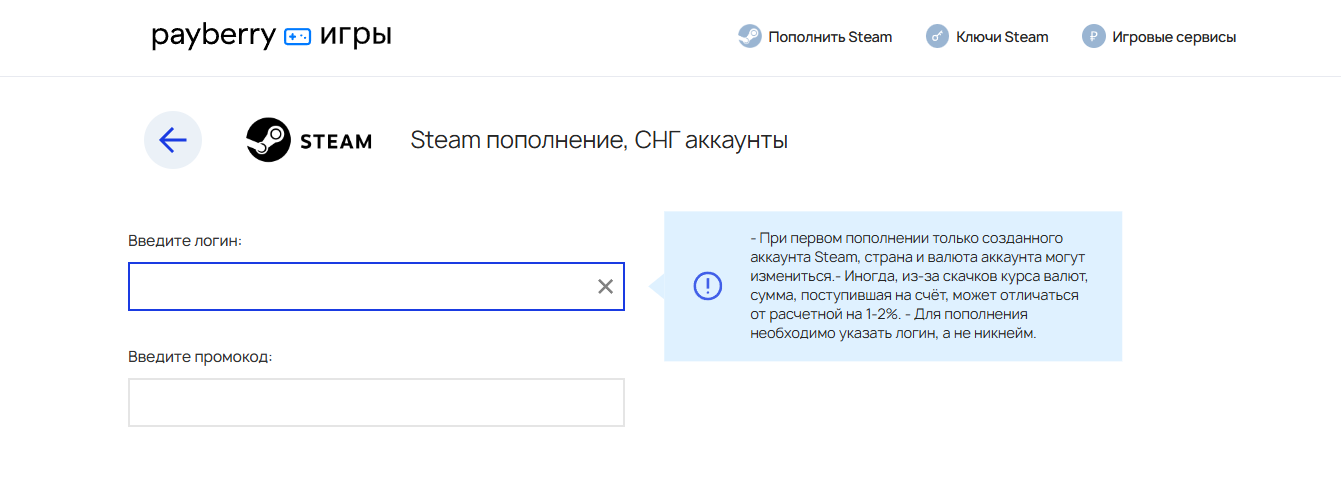Open the Ключи Steam menu item
Screen dimensions: 1341x486
click(1002, 37)
